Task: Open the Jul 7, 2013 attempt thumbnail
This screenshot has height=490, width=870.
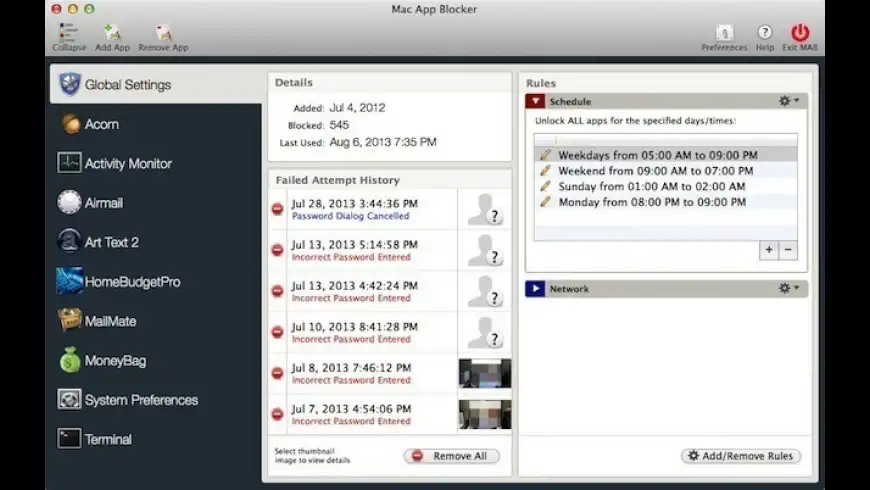Action: [485, 414]
